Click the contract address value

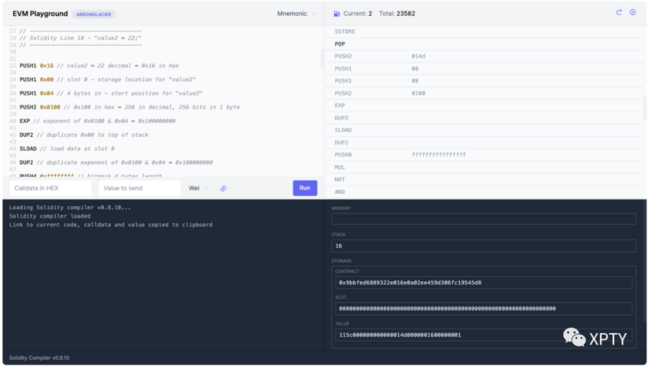[484, 283]
